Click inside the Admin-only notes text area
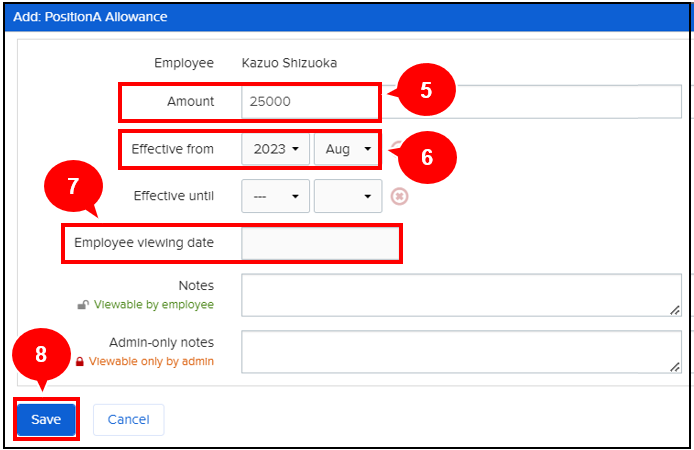The width and height of the screenshot is (694, 450). (x=461, y=352)
